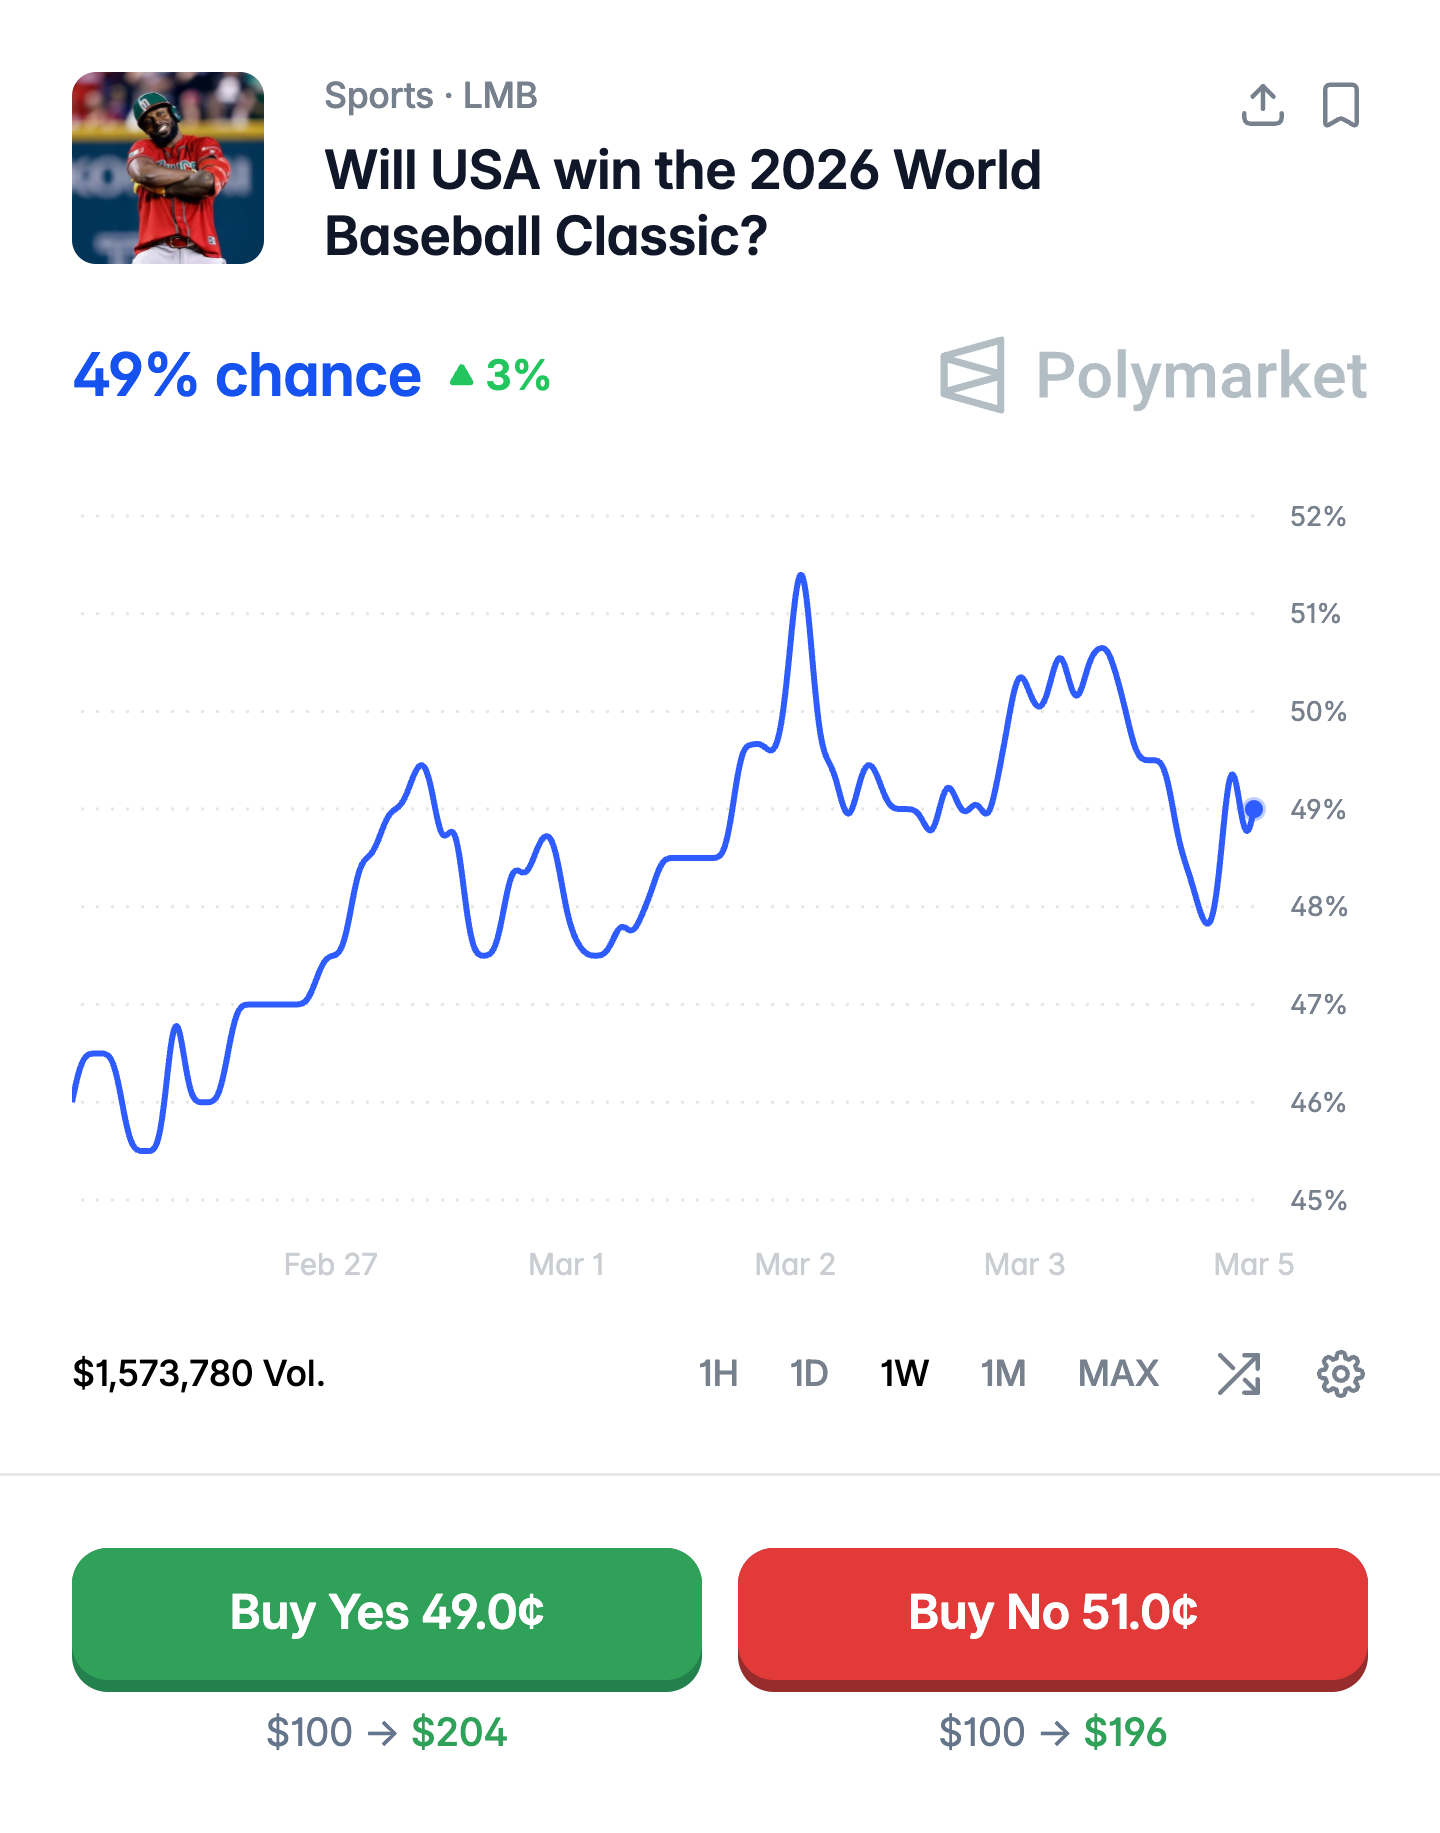
Task: Click the shuffle arrows icon
Action: tap(1239, 1373)
